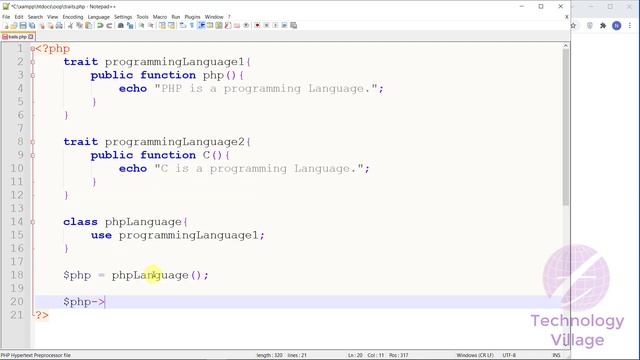Collapse programmingLanguage2 trait fold at line 8

pyautogui.click(x=33, y=142)
